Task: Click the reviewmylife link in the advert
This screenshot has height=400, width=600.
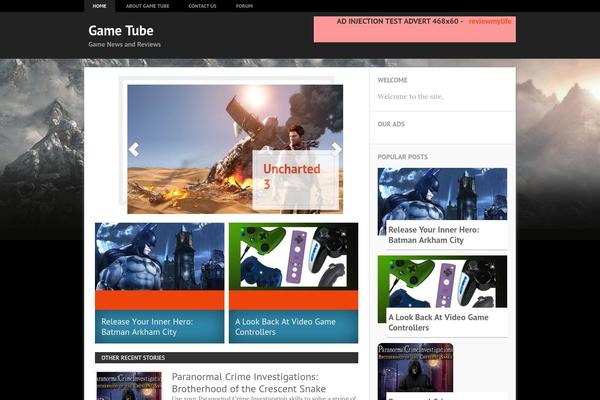Action: point(490,21)
